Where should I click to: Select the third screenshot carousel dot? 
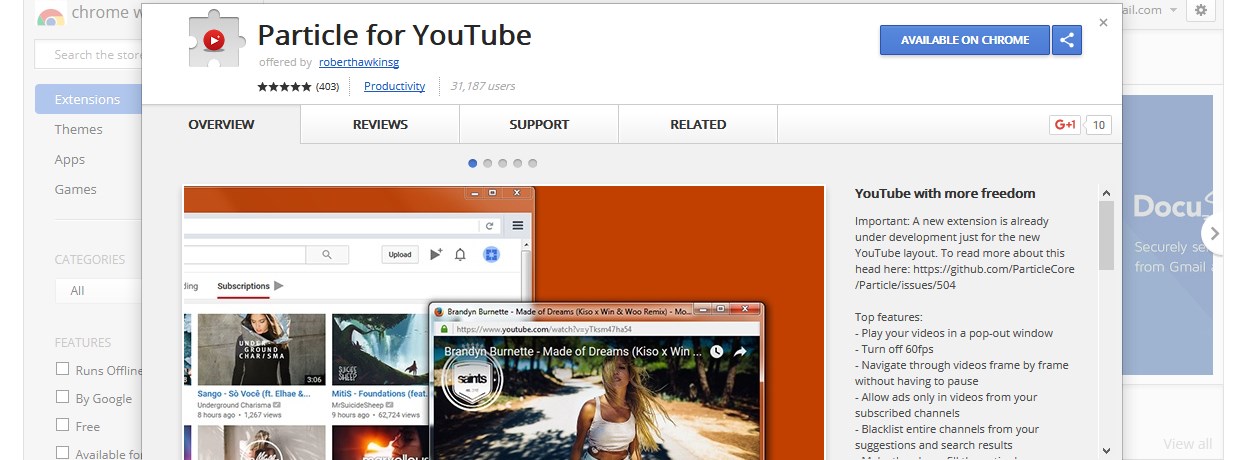click(503, 163)
